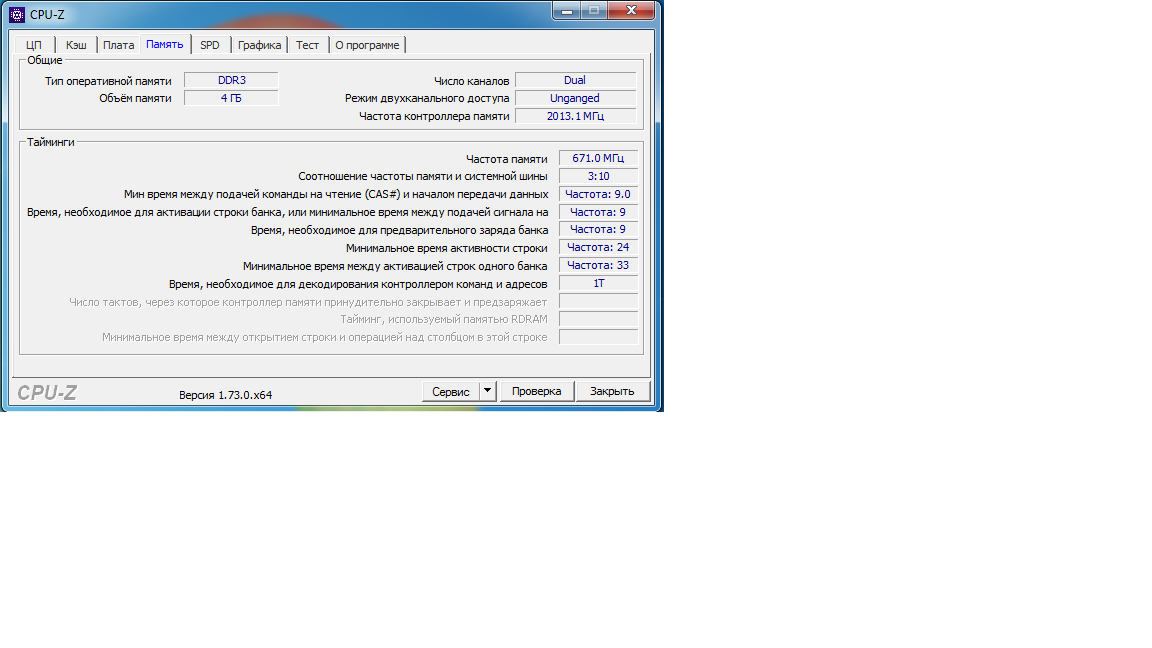Click the Unganged dual-channel mode field
The width and height of the screenshot is (1152, 648).
pos(575,98)
